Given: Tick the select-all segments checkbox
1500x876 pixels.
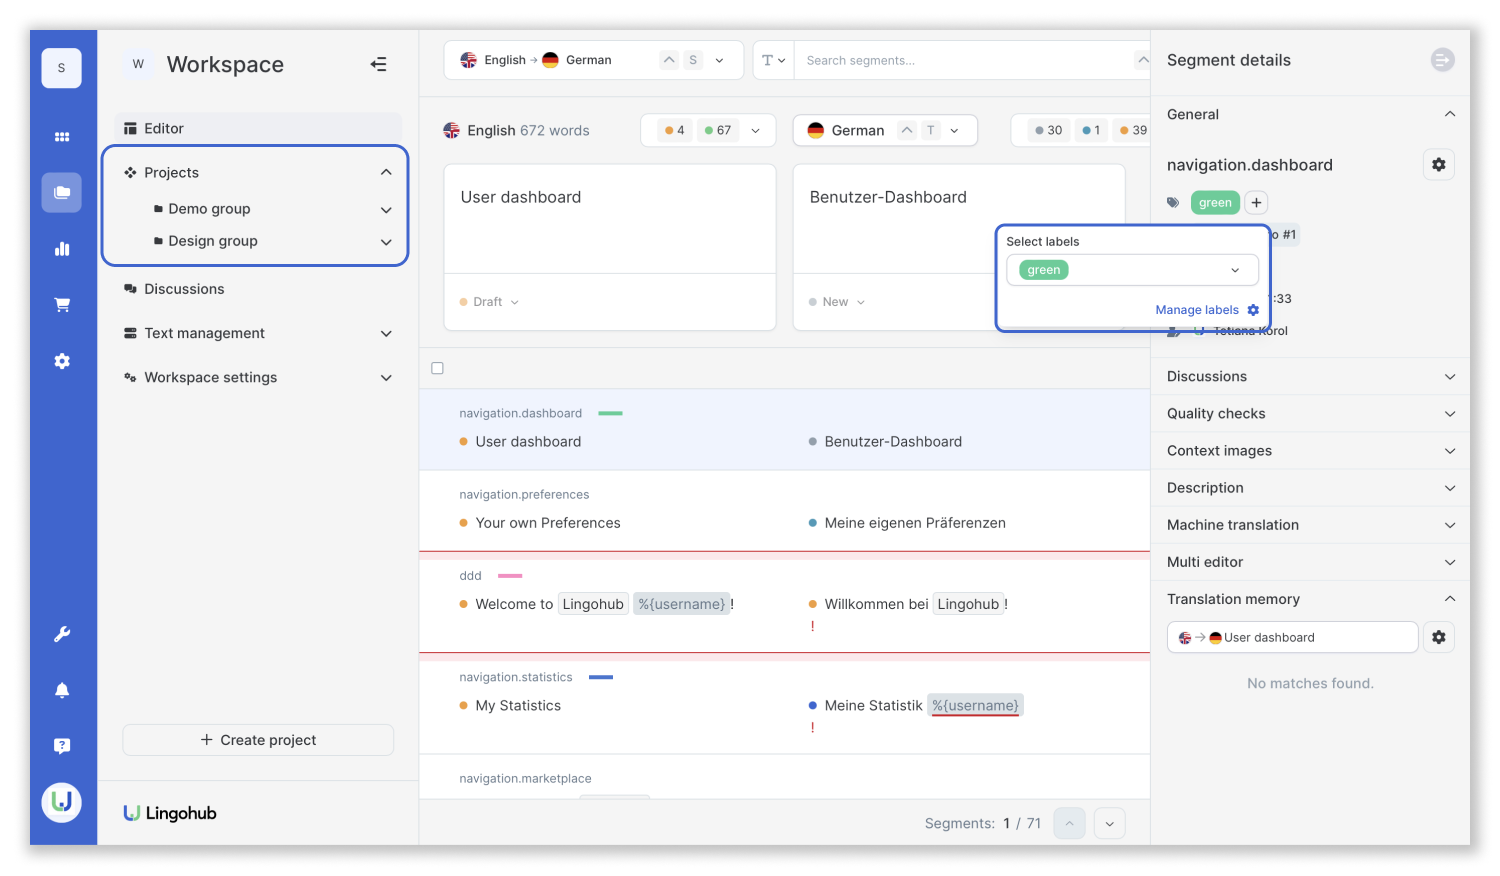Looking at the screenshot, I should (437, 368).
